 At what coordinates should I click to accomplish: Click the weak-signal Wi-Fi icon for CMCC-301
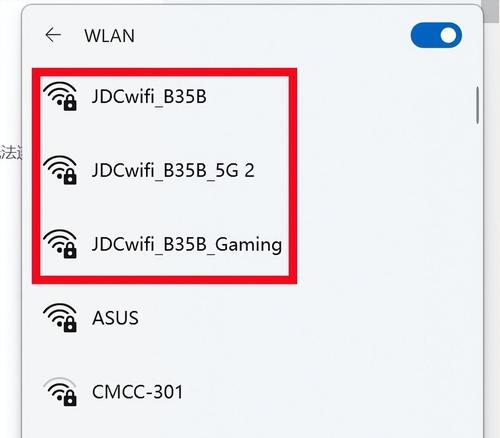coord(60,392)
